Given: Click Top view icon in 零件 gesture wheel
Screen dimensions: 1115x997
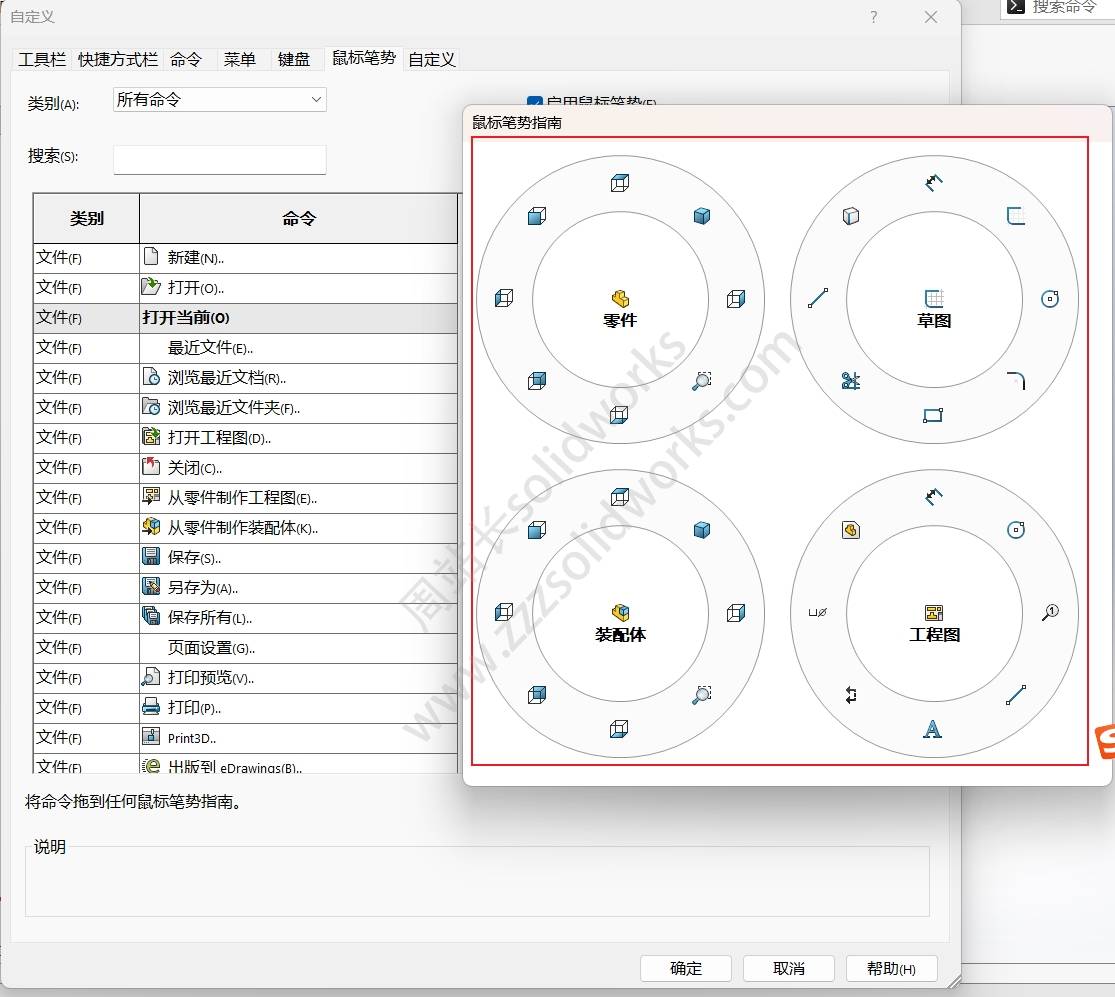Looking at the screenshot, I should (619, 183).
